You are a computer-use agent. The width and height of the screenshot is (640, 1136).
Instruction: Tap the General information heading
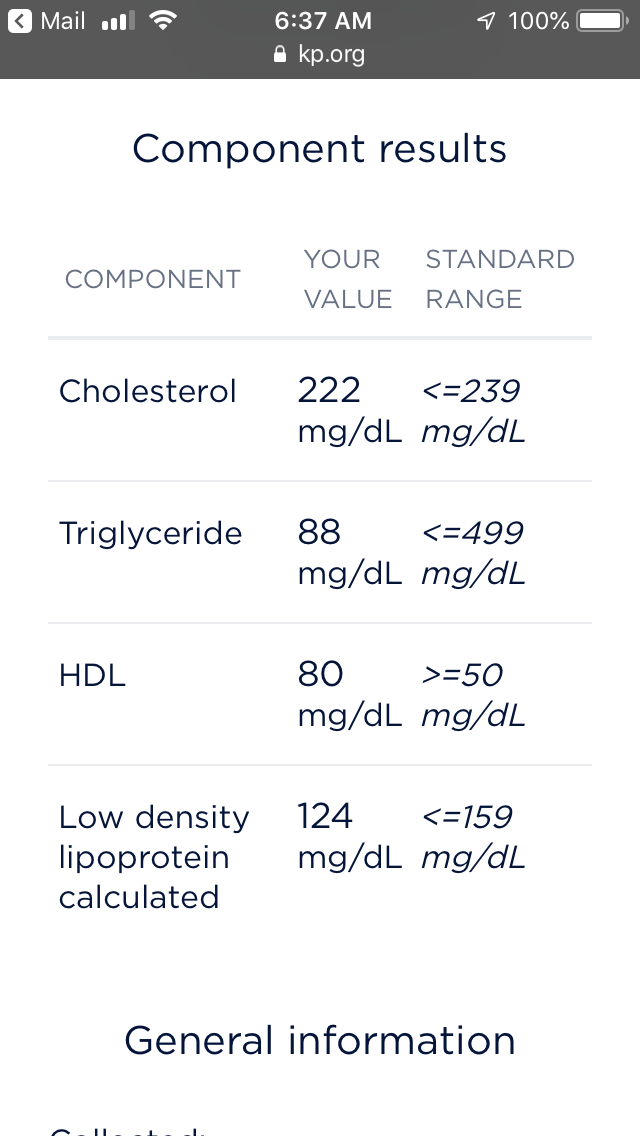point(320,1041)
